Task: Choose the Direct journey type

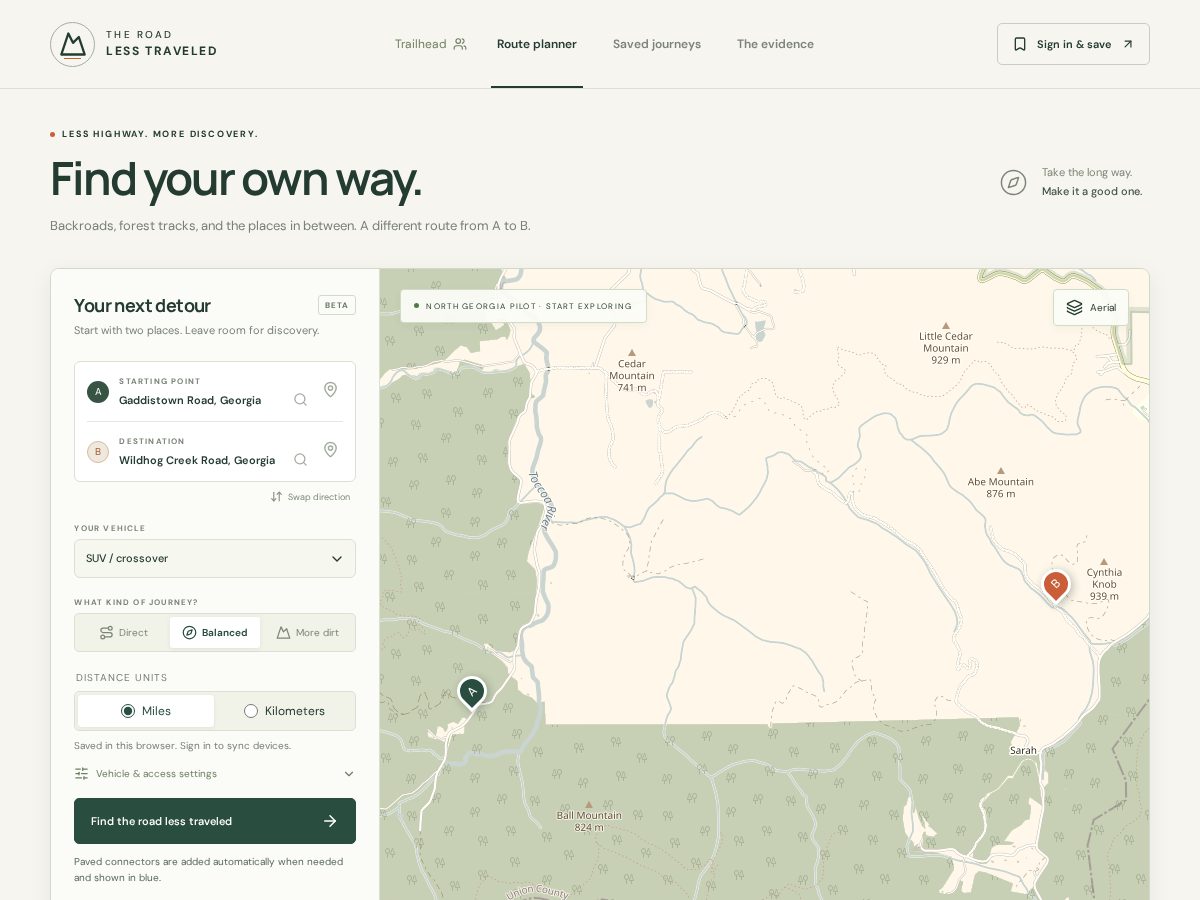Action: coord(124,632)
